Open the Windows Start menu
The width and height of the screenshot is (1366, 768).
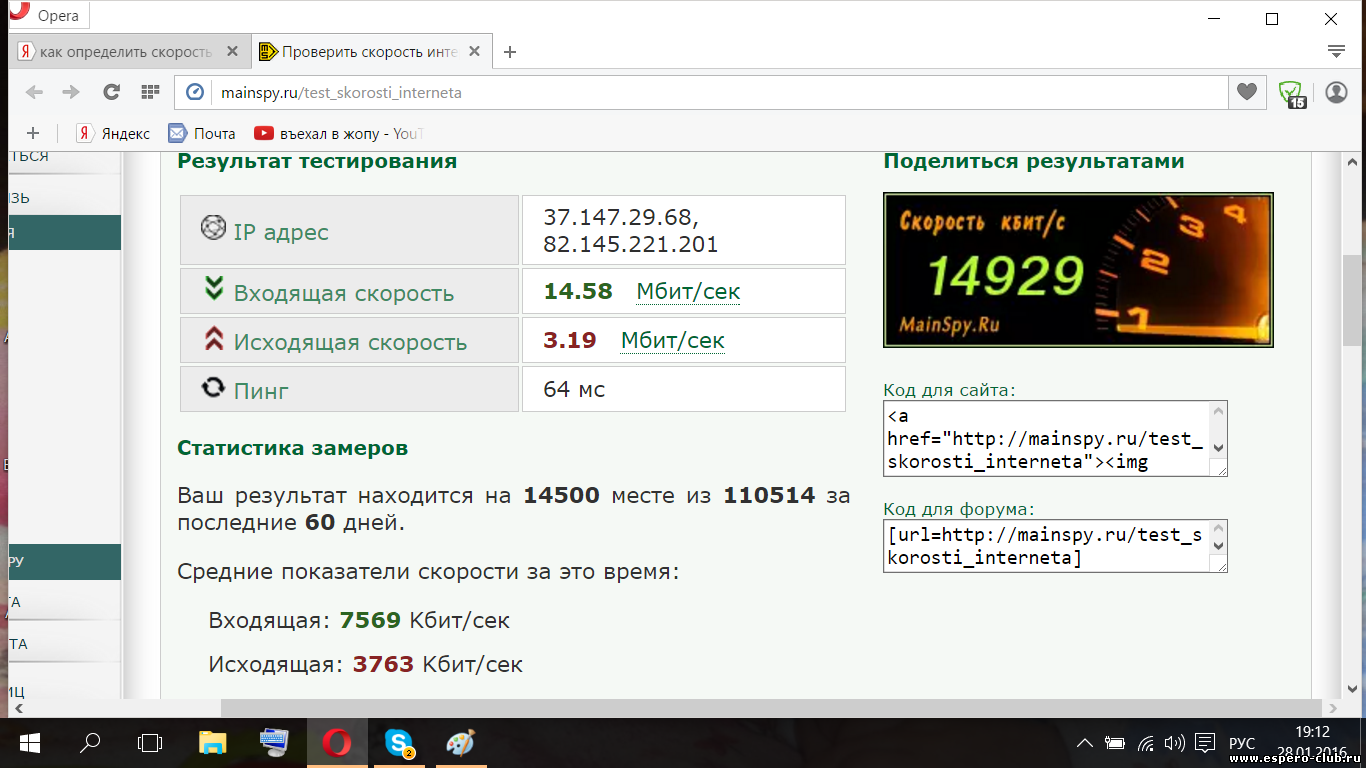(x=30, y=743)
